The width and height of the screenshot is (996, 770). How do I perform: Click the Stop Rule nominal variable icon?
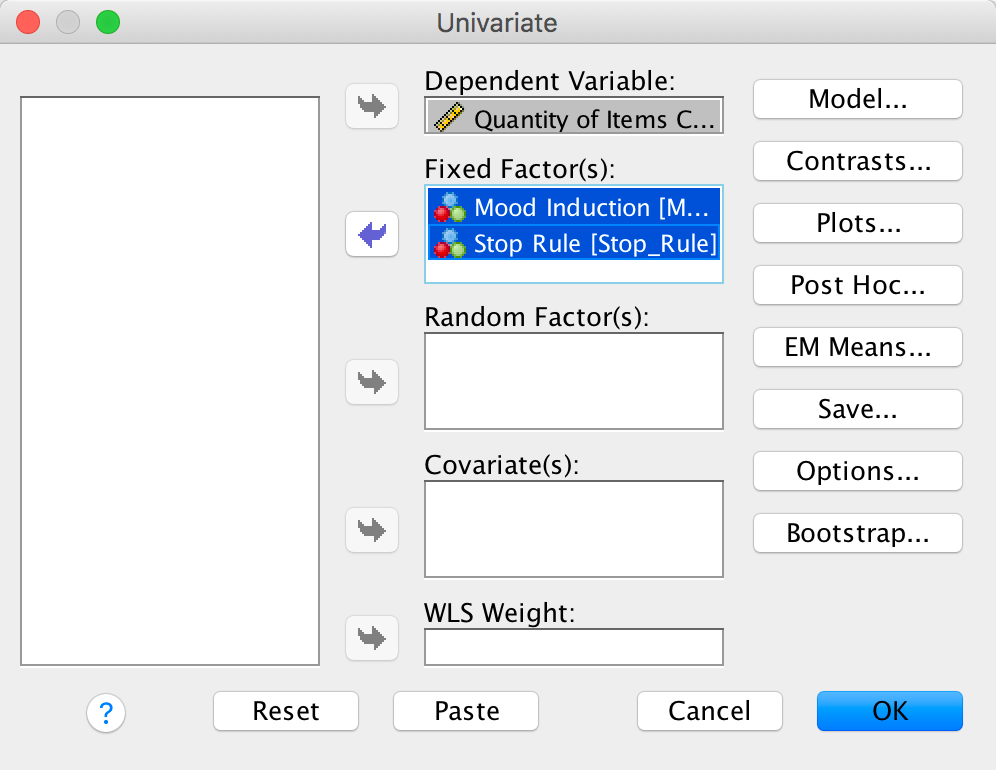tap(450, 243)
